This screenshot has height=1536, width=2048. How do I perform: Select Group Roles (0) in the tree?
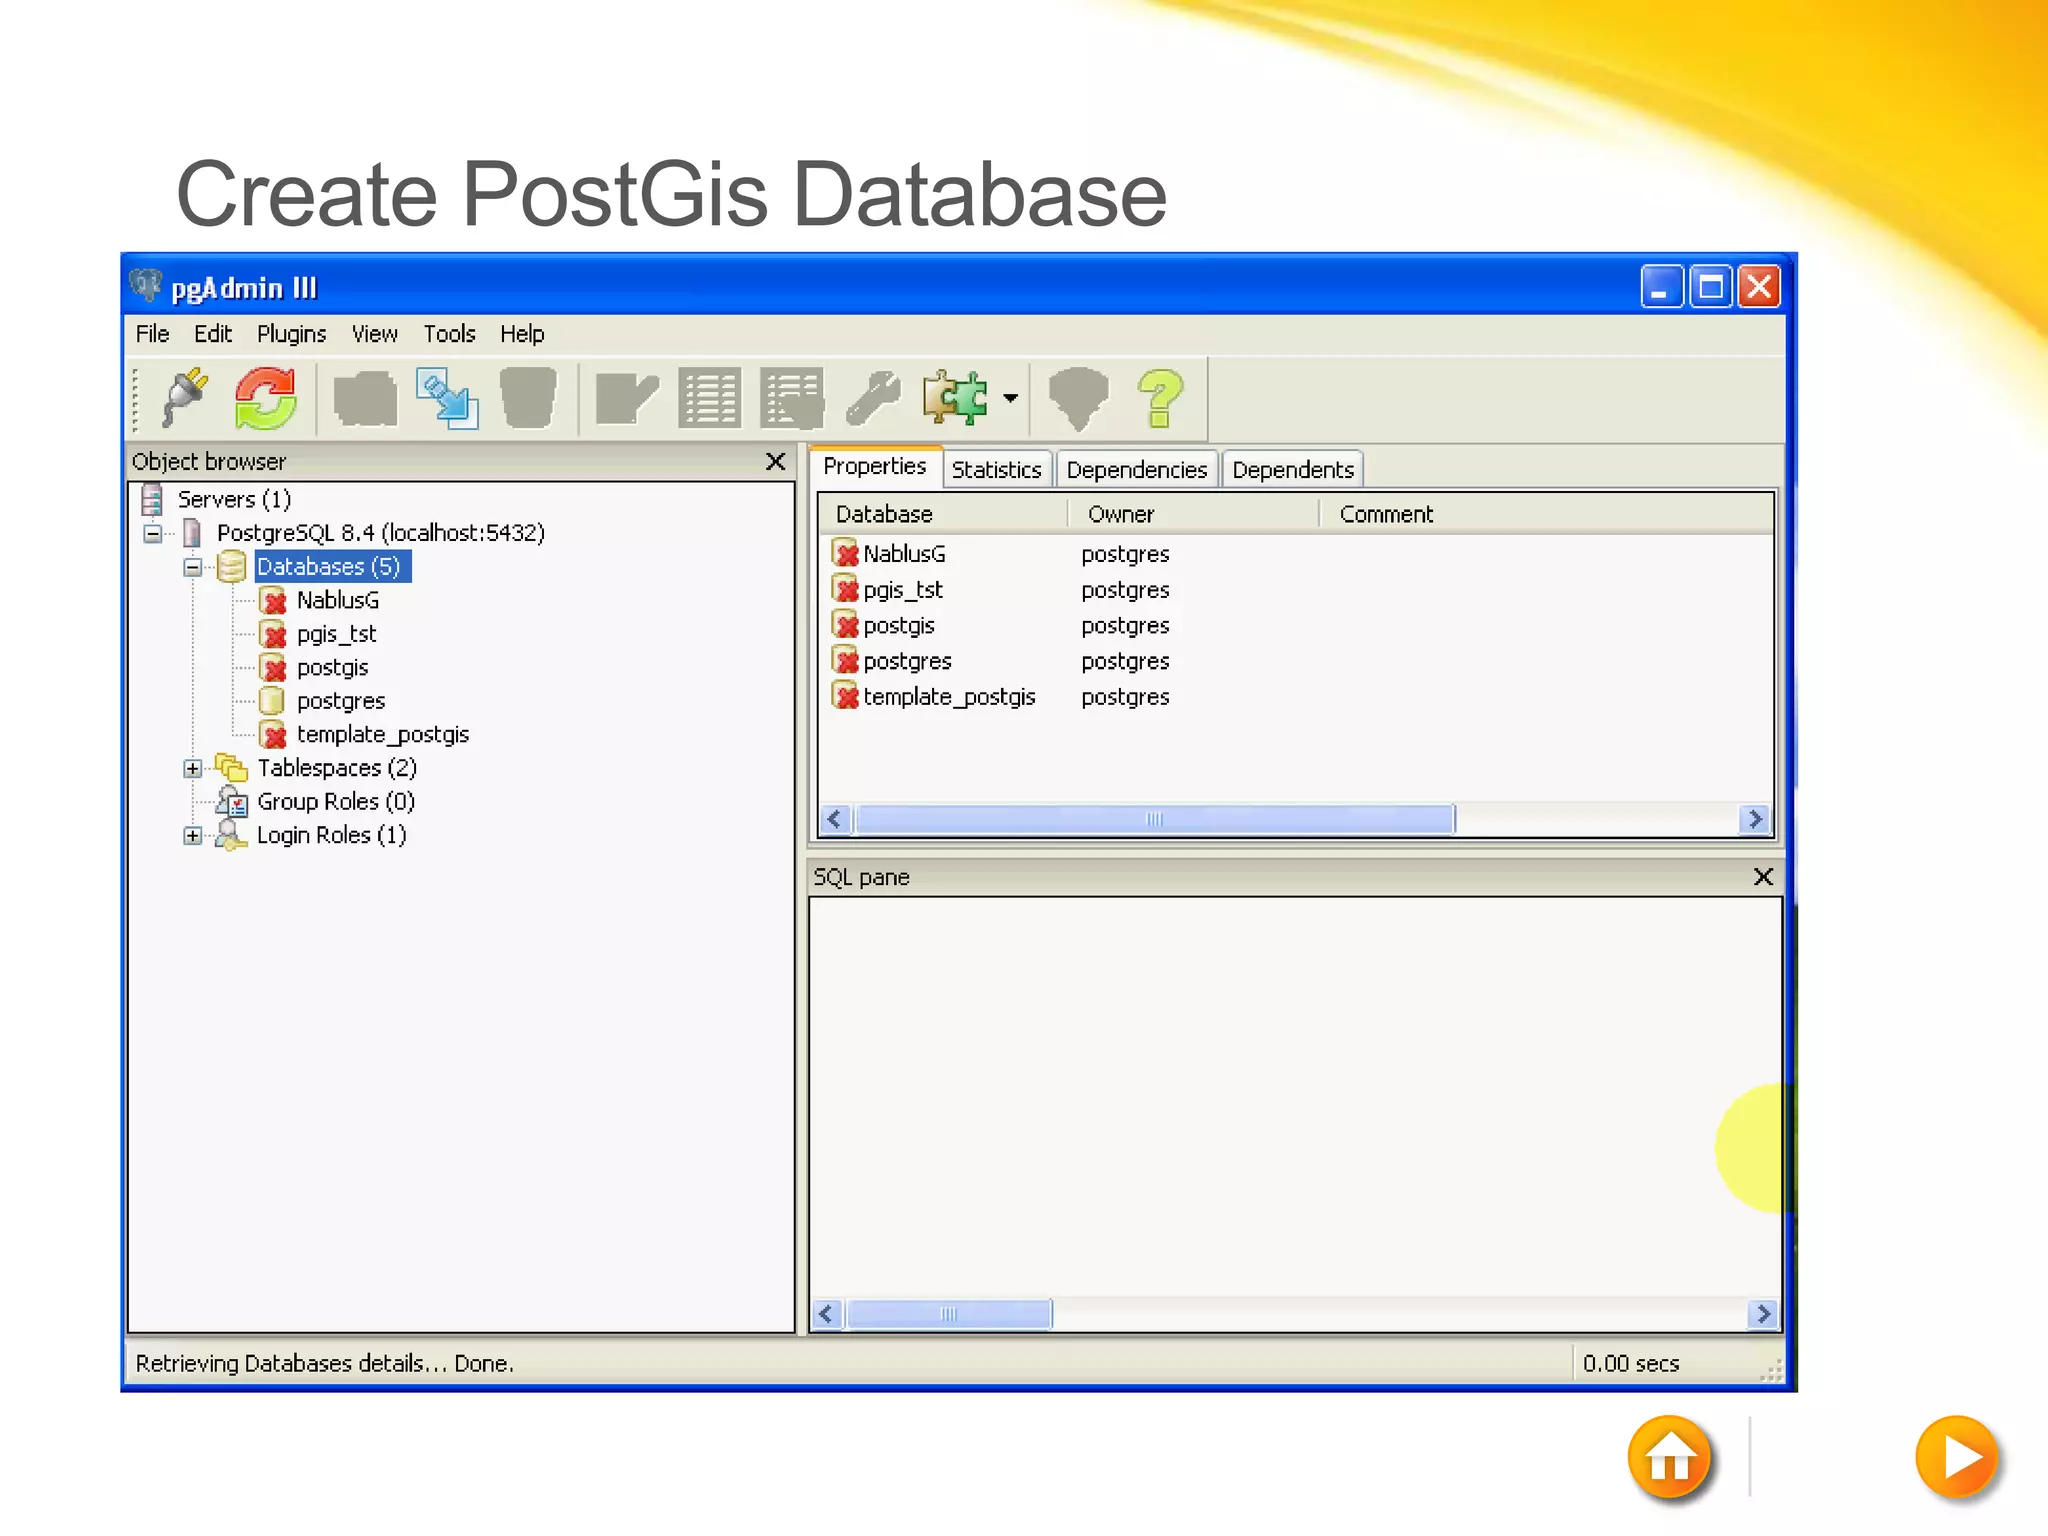click(x=336, y=802)
